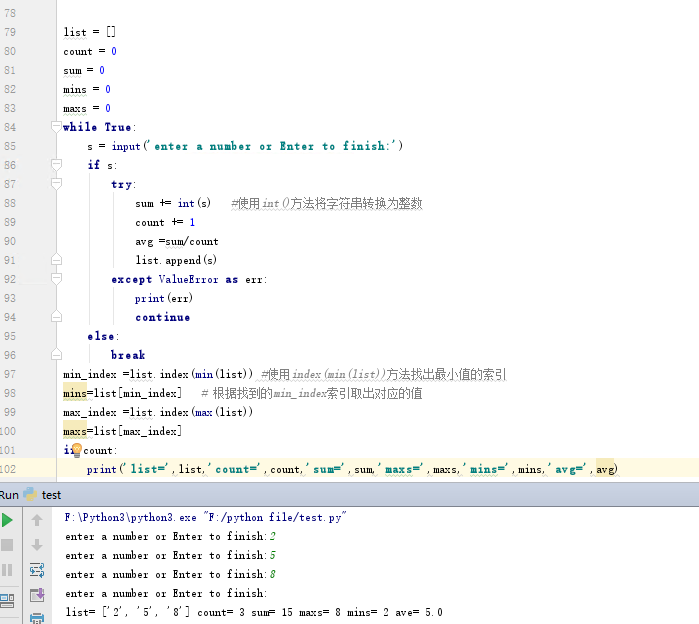Click the Restore Layout icon
The image size is (699, 624).
point(7,600)
